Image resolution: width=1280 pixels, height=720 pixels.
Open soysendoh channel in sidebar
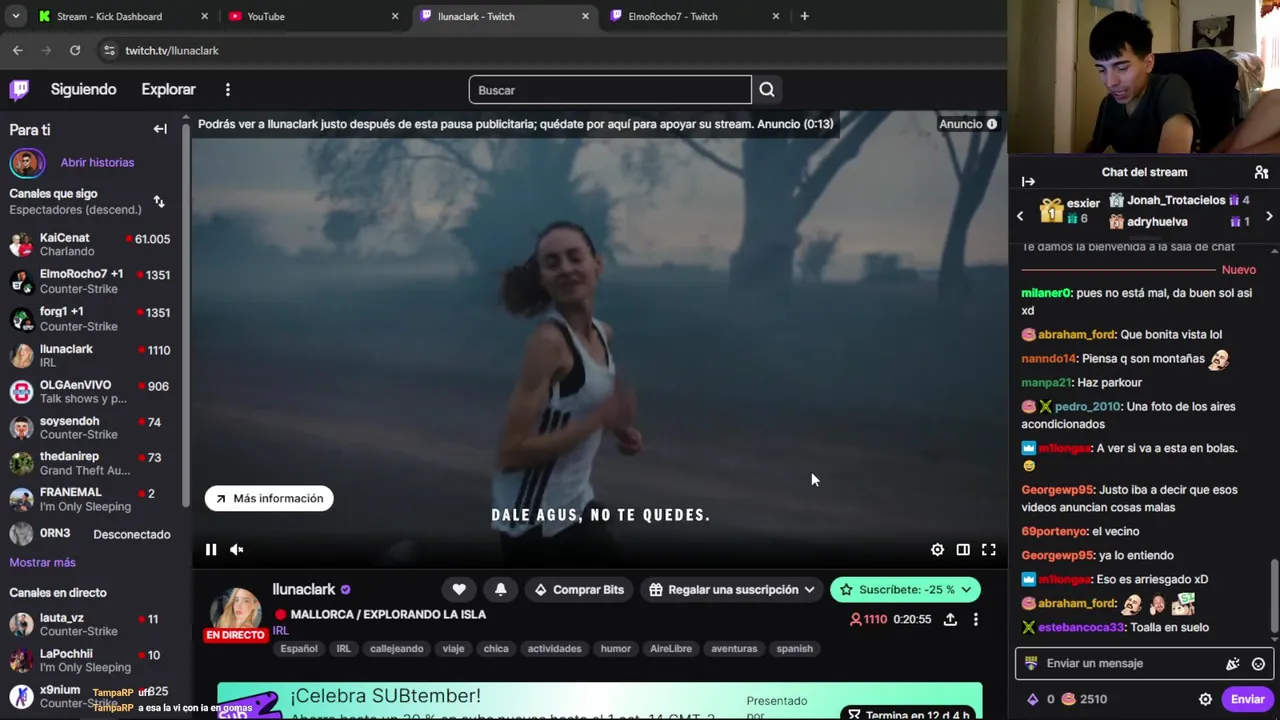pos(90,428)
